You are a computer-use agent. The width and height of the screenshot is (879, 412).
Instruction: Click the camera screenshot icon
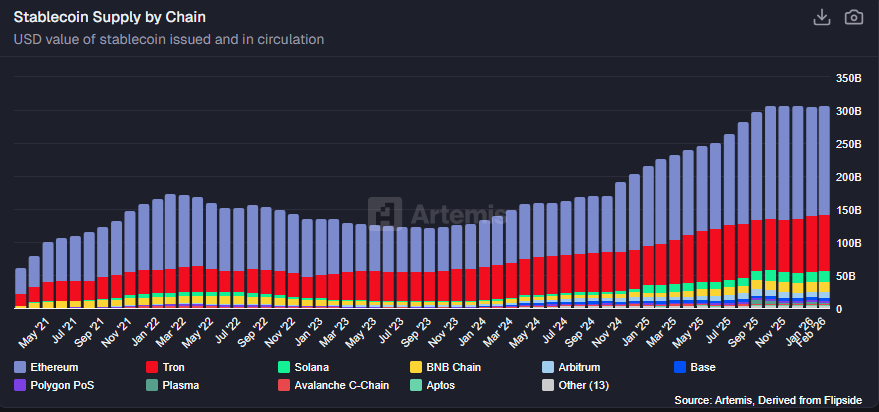pyautogui.click(x=853, y=18)
